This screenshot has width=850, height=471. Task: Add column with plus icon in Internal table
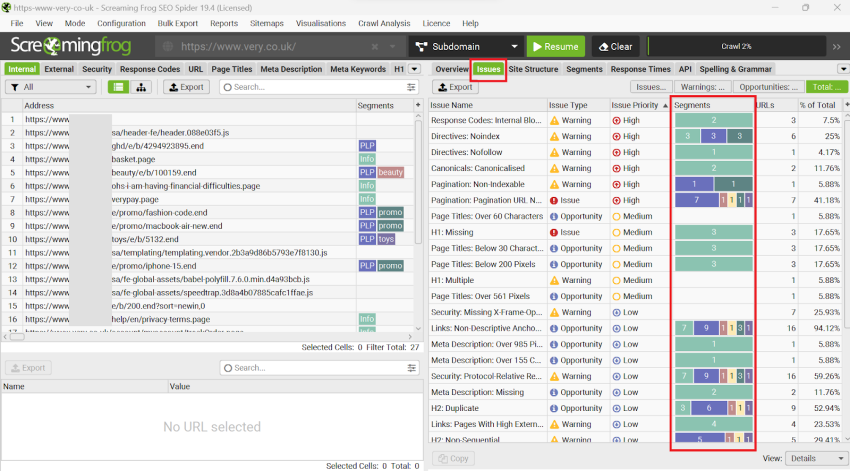pos(415,105)
